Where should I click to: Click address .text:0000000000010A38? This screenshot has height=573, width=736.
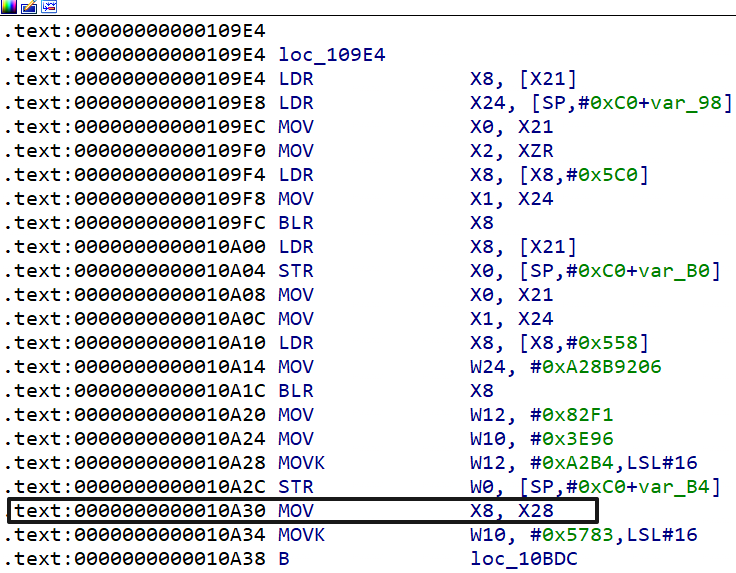[135, 559]
